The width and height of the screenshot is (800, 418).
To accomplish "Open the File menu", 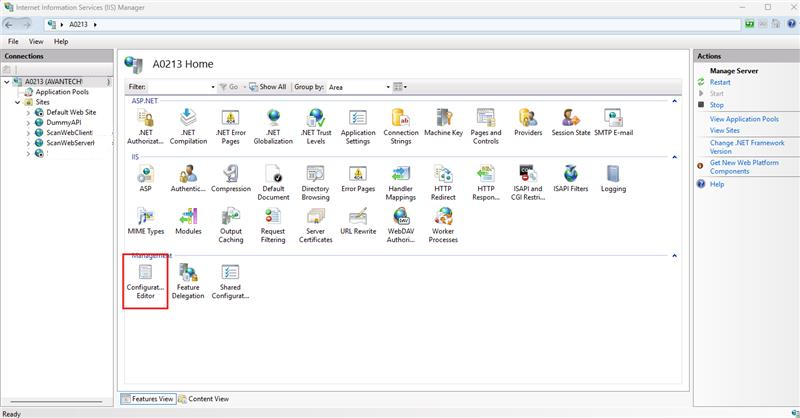I will click(x=13, y=41).
